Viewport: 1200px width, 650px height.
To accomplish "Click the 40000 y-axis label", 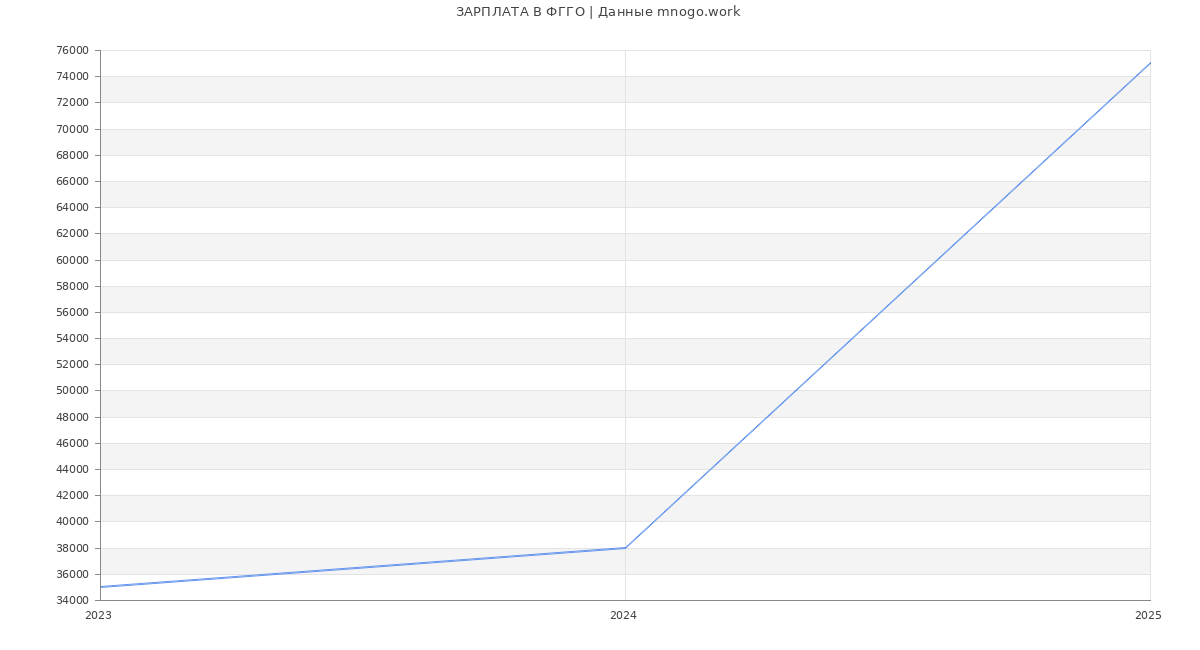I will [72, 522].
